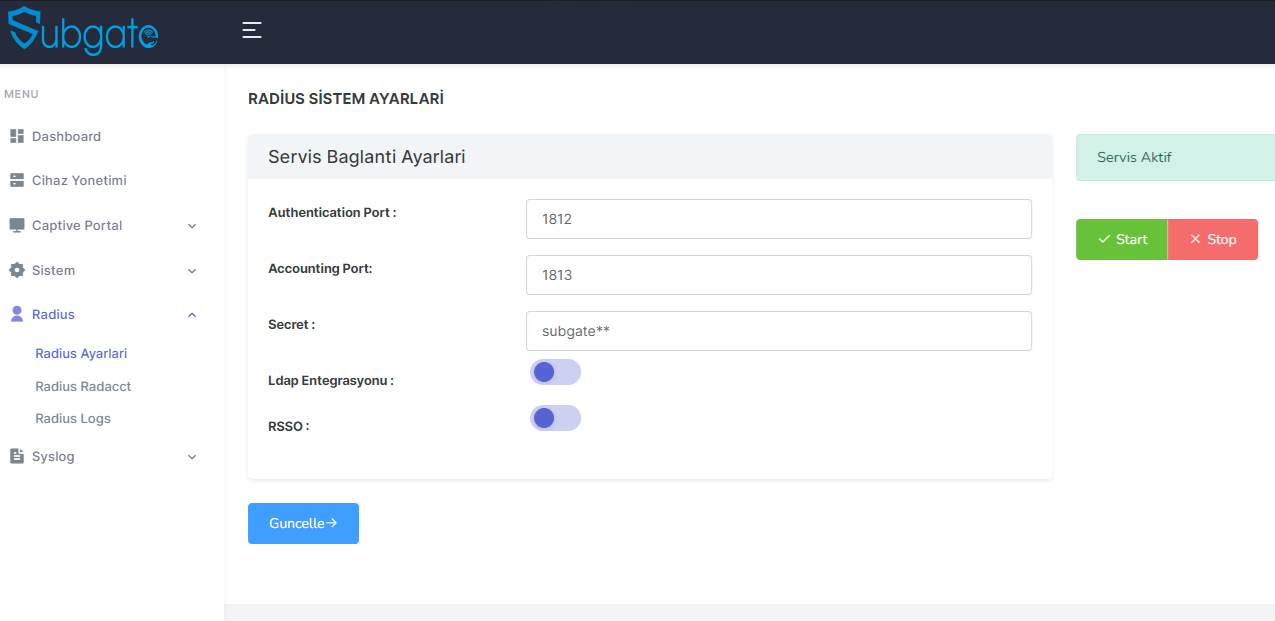
Task: Collapse the Radius menu chevron
Action: tap(192, 315)
